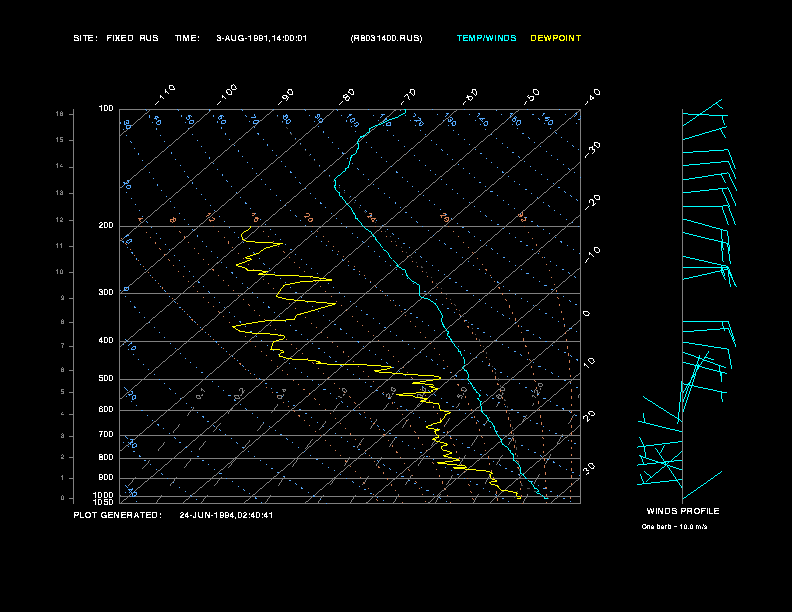Click the 14 km tick on height axis
The image size is (792, 612).
pyautogui.click(x=60, y=167)
